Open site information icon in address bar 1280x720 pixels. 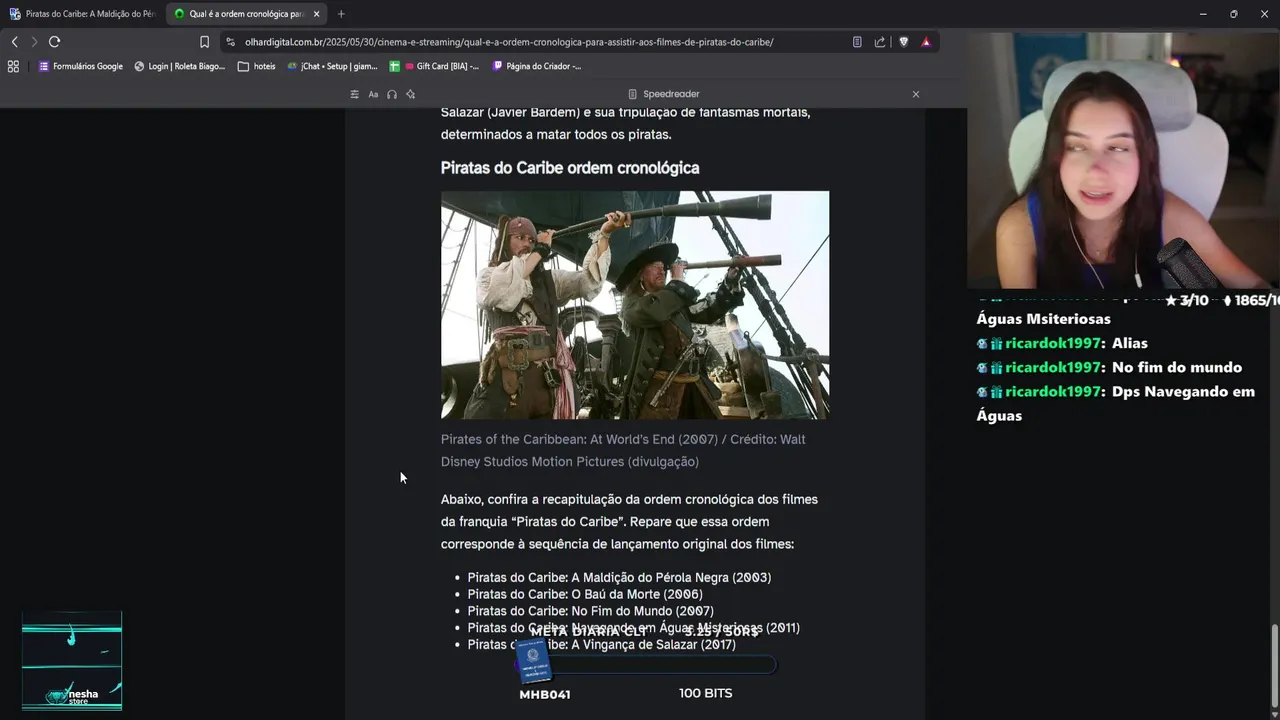click(230, 42)
